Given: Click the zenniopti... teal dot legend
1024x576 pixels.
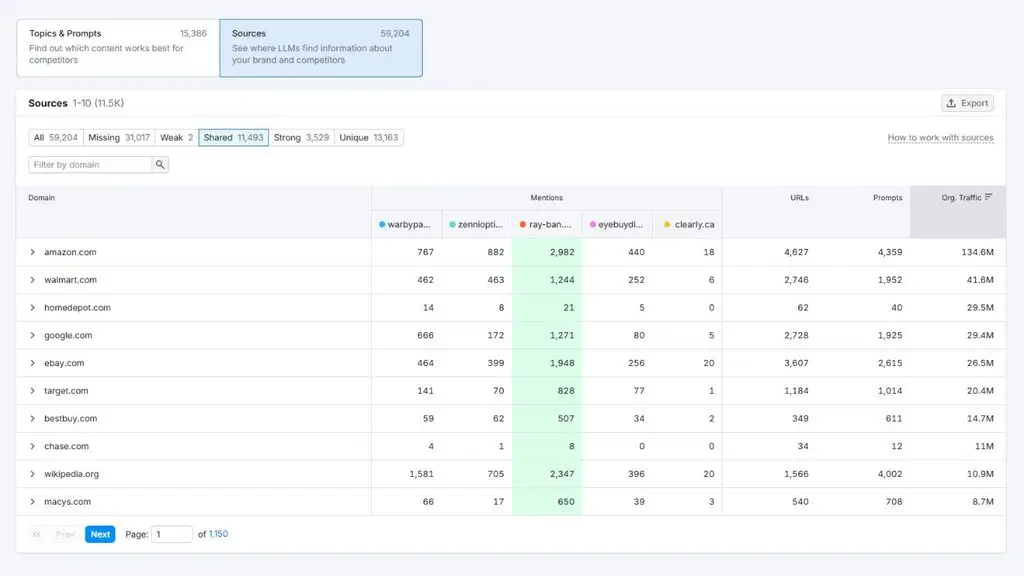Looking at the screenshot, I should click(453, 225).
